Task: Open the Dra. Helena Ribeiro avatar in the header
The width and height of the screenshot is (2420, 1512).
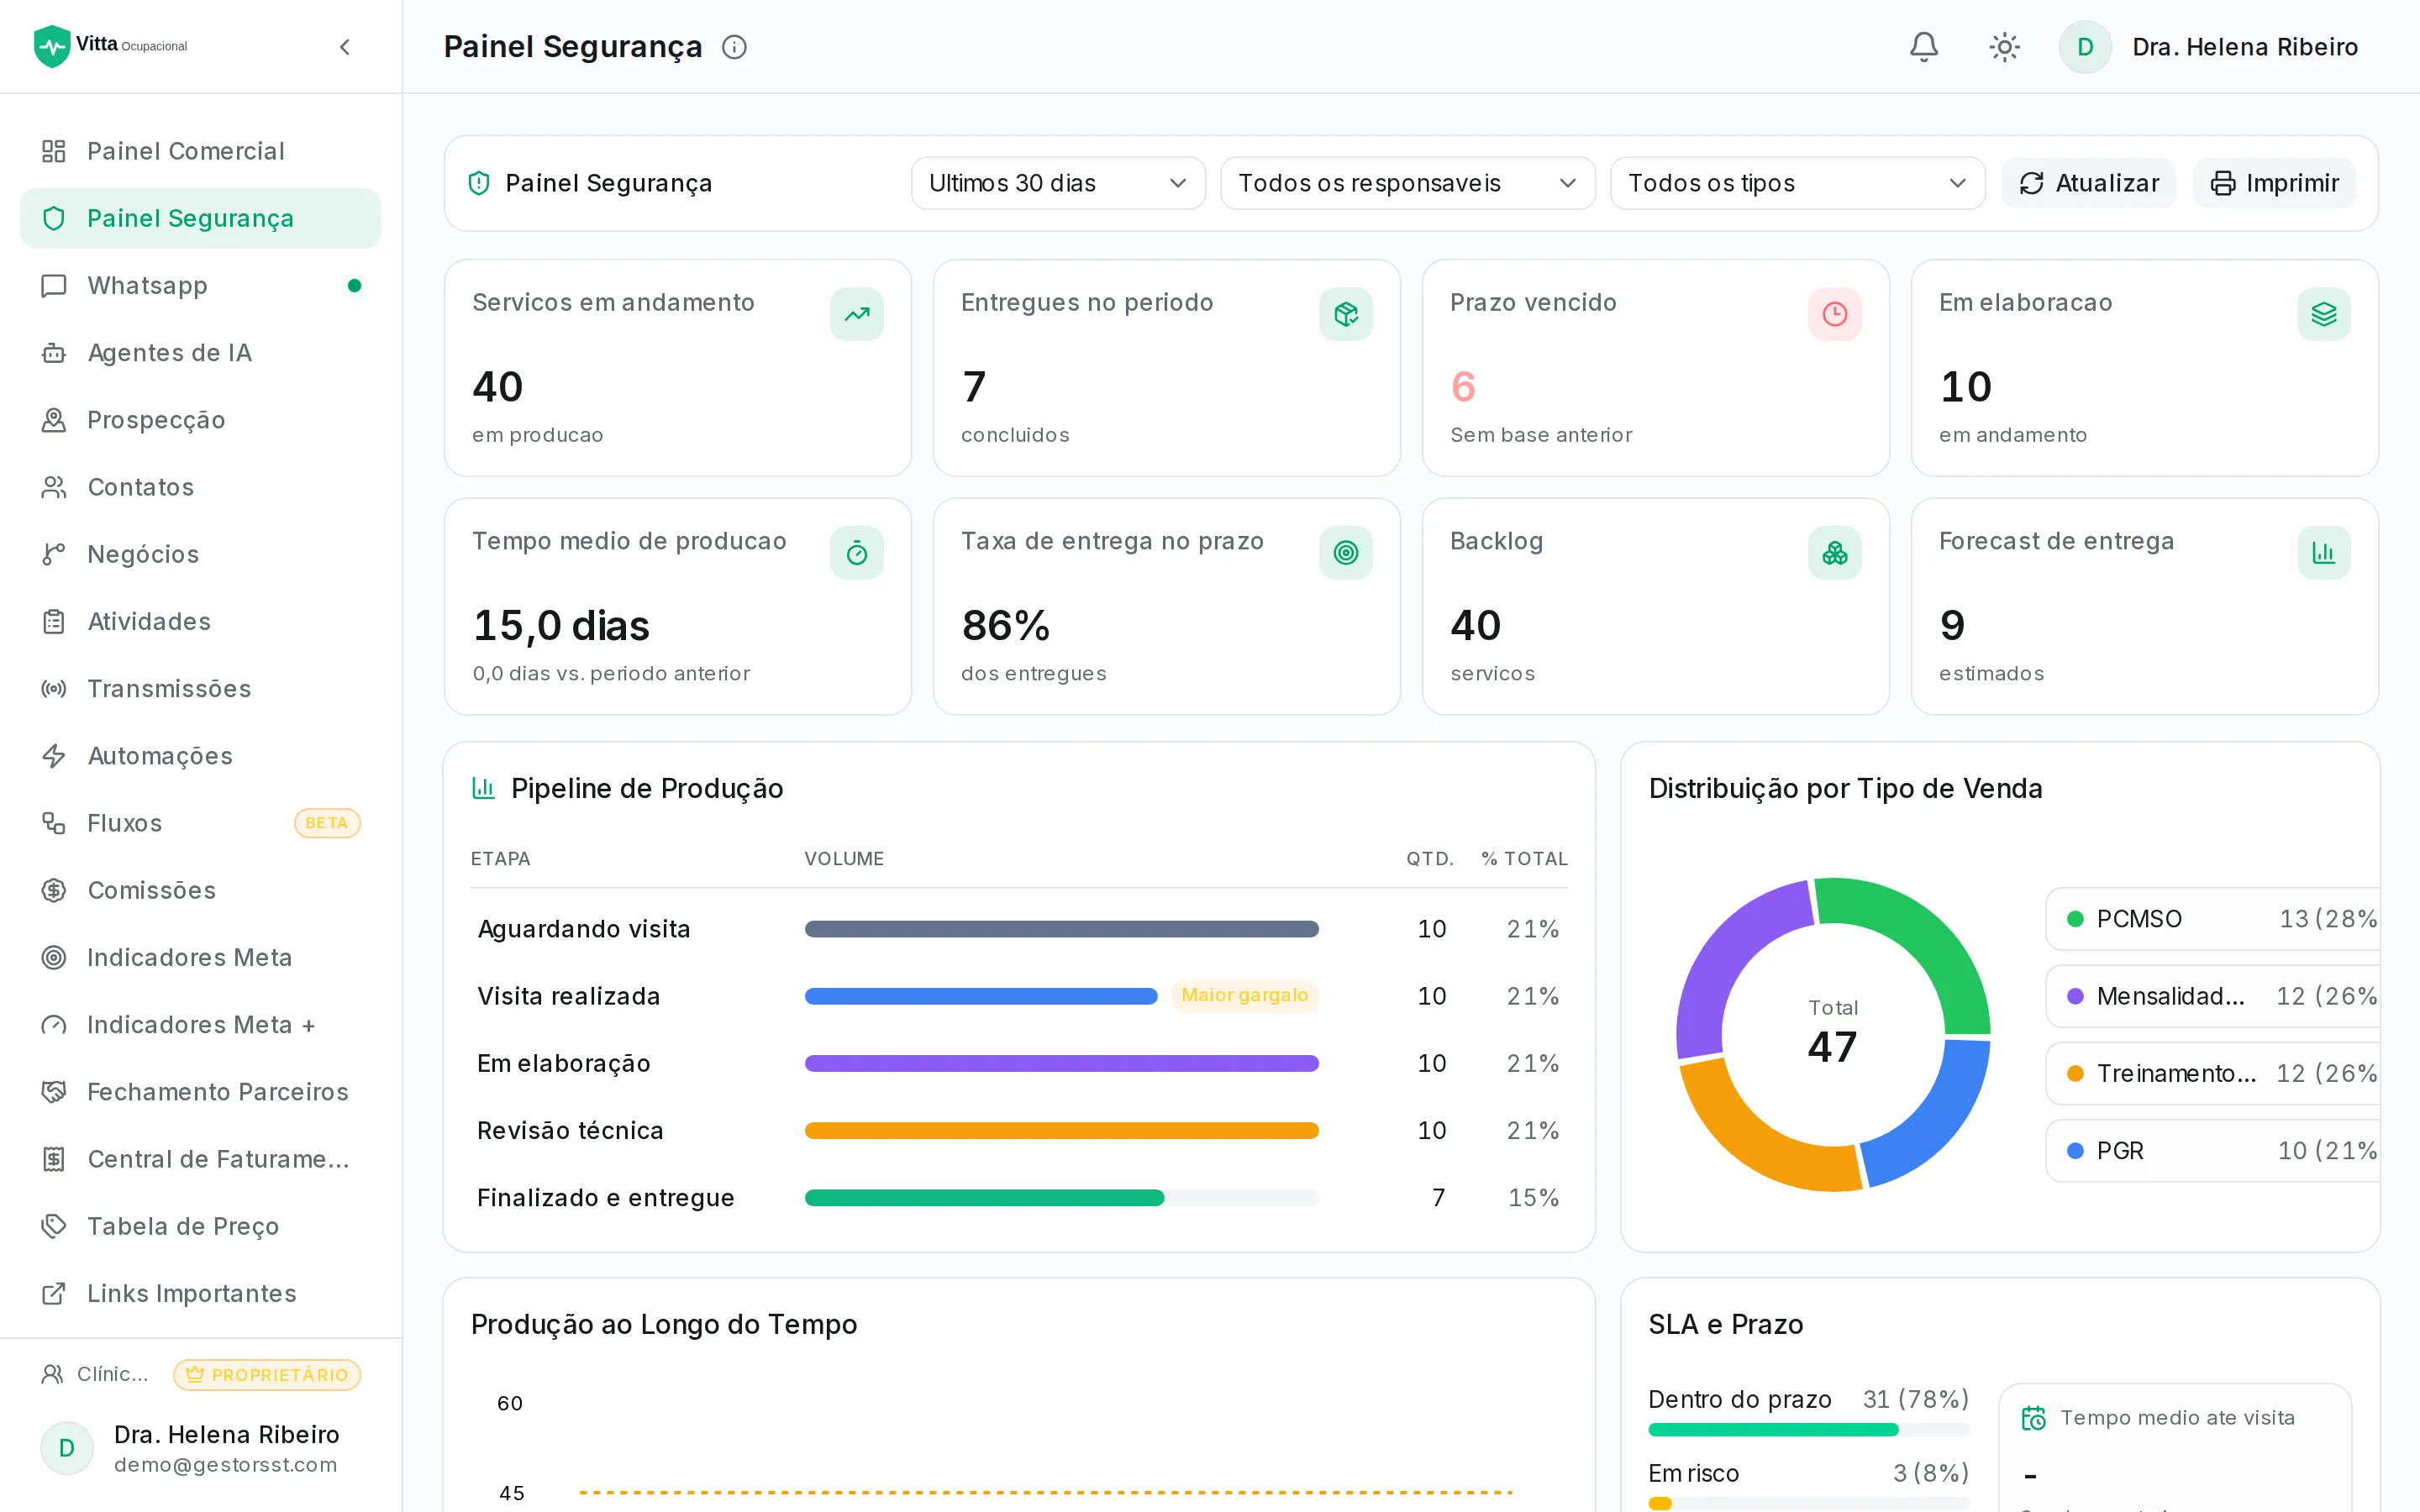Action: tap(2085, 47)
